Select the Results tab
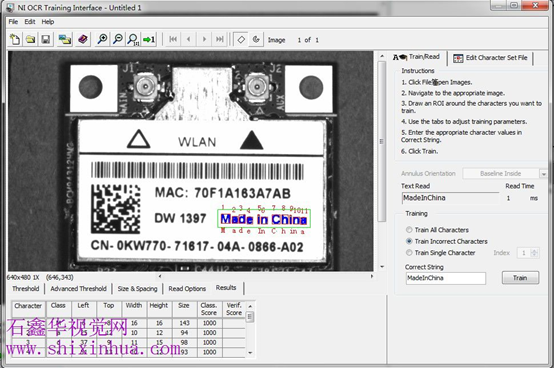The height and width of the screenshot is (368, 554). (226, 288)
